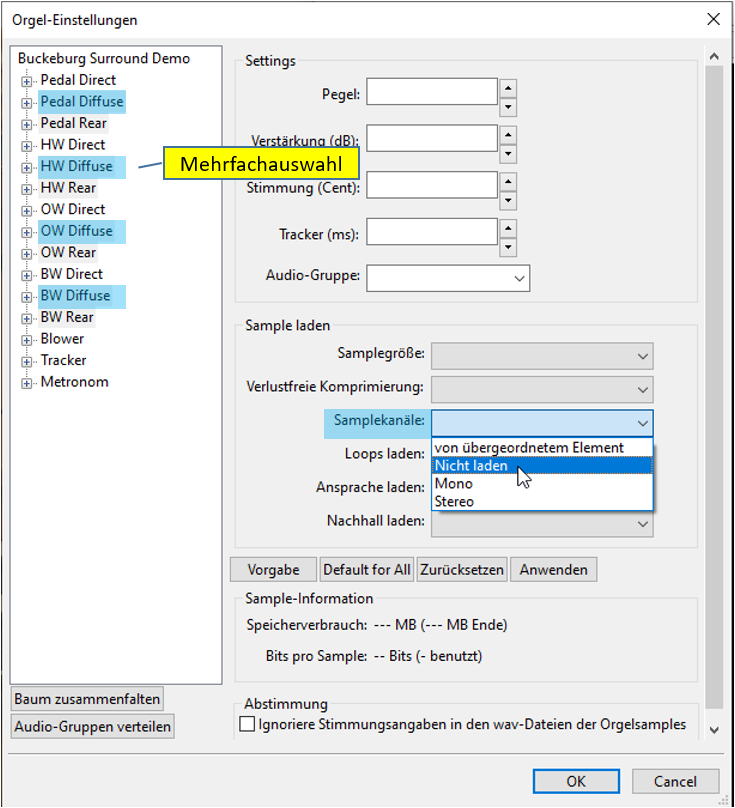Decrease the Tracker (ms) value with down arrow
Screen dimensions: 735x808
(x=508, y=247)
